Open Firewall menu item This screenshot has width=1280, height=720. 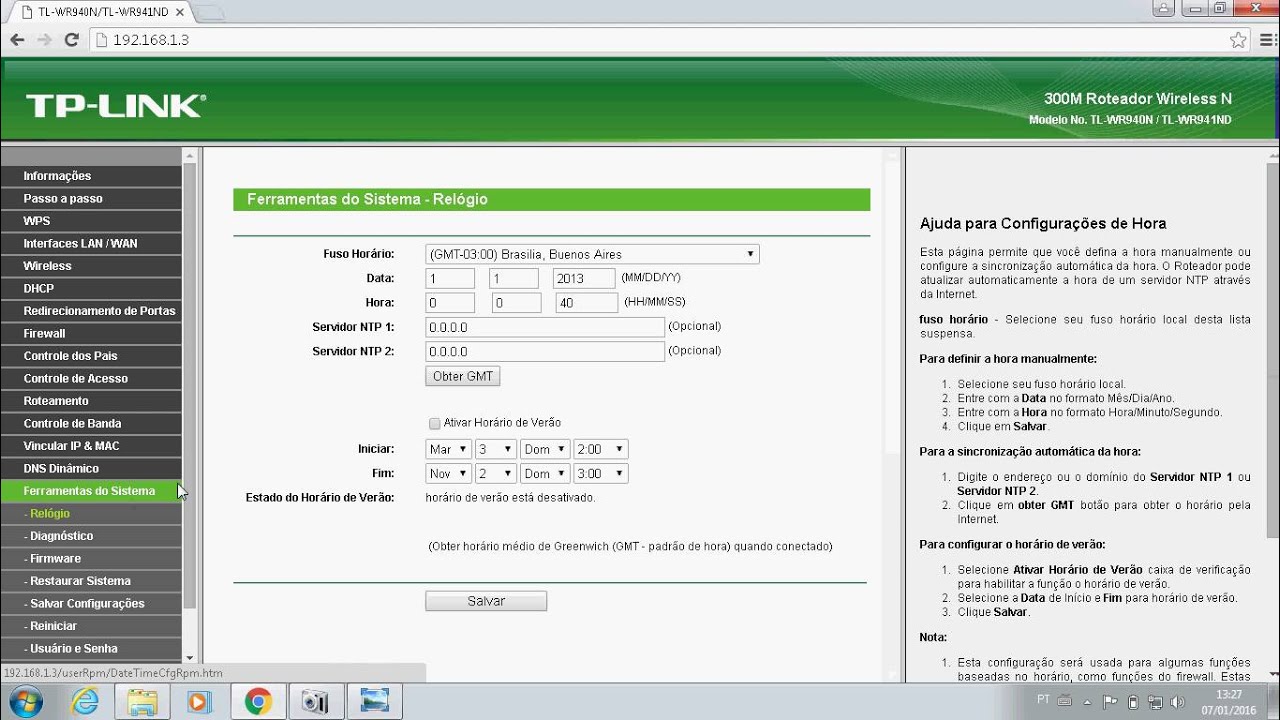tap(91, 333)
